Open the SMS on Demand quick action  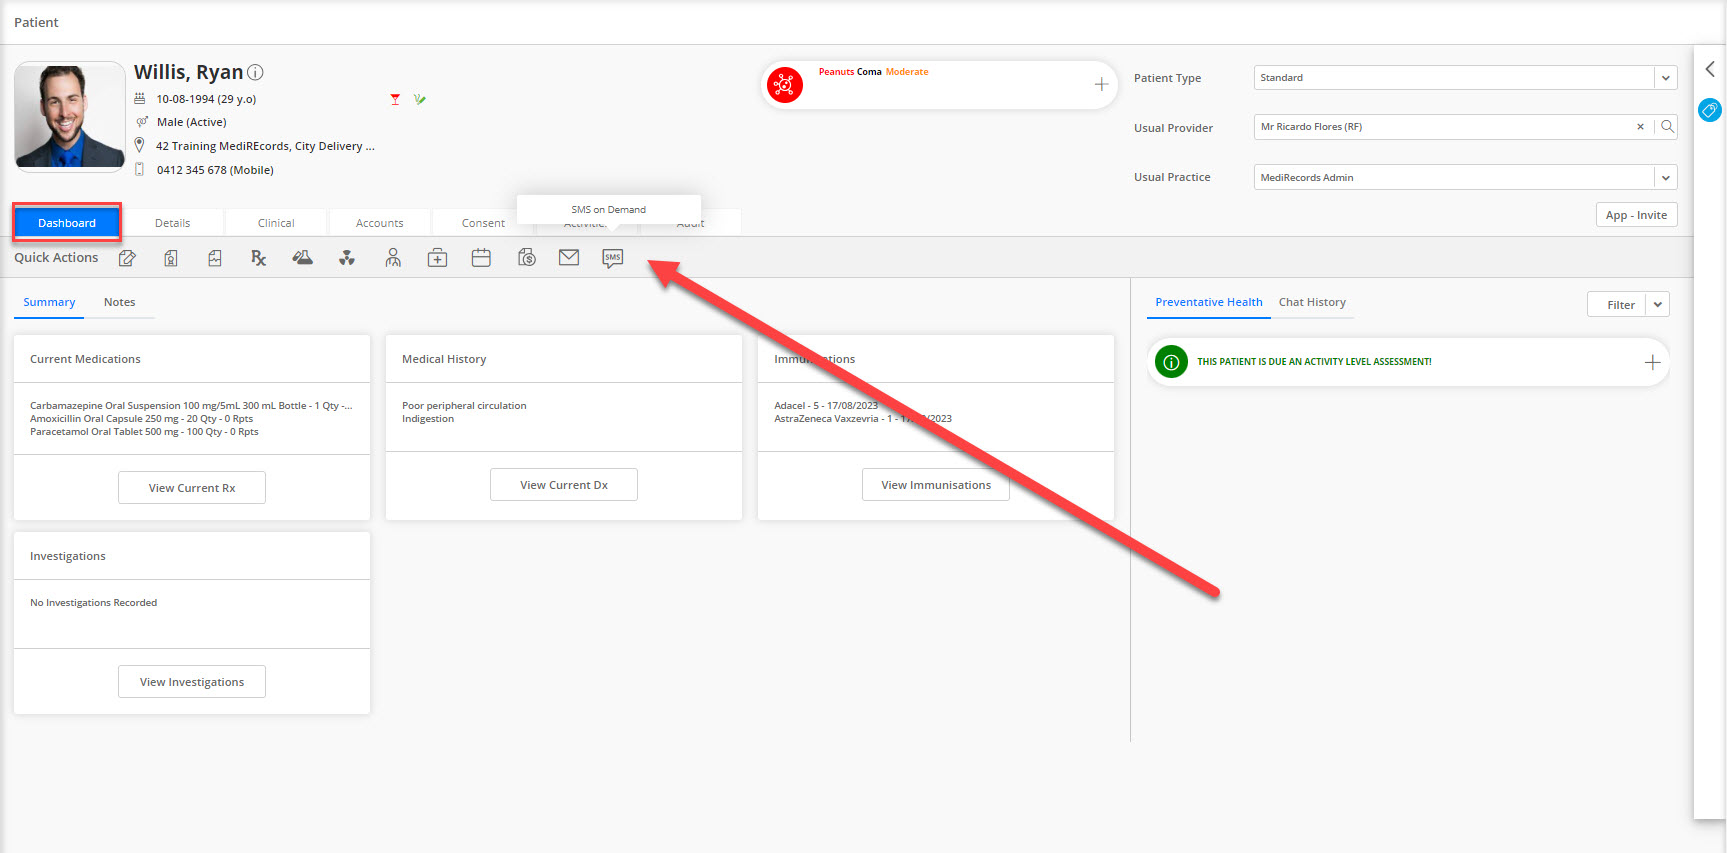click(x=613, y=258)
